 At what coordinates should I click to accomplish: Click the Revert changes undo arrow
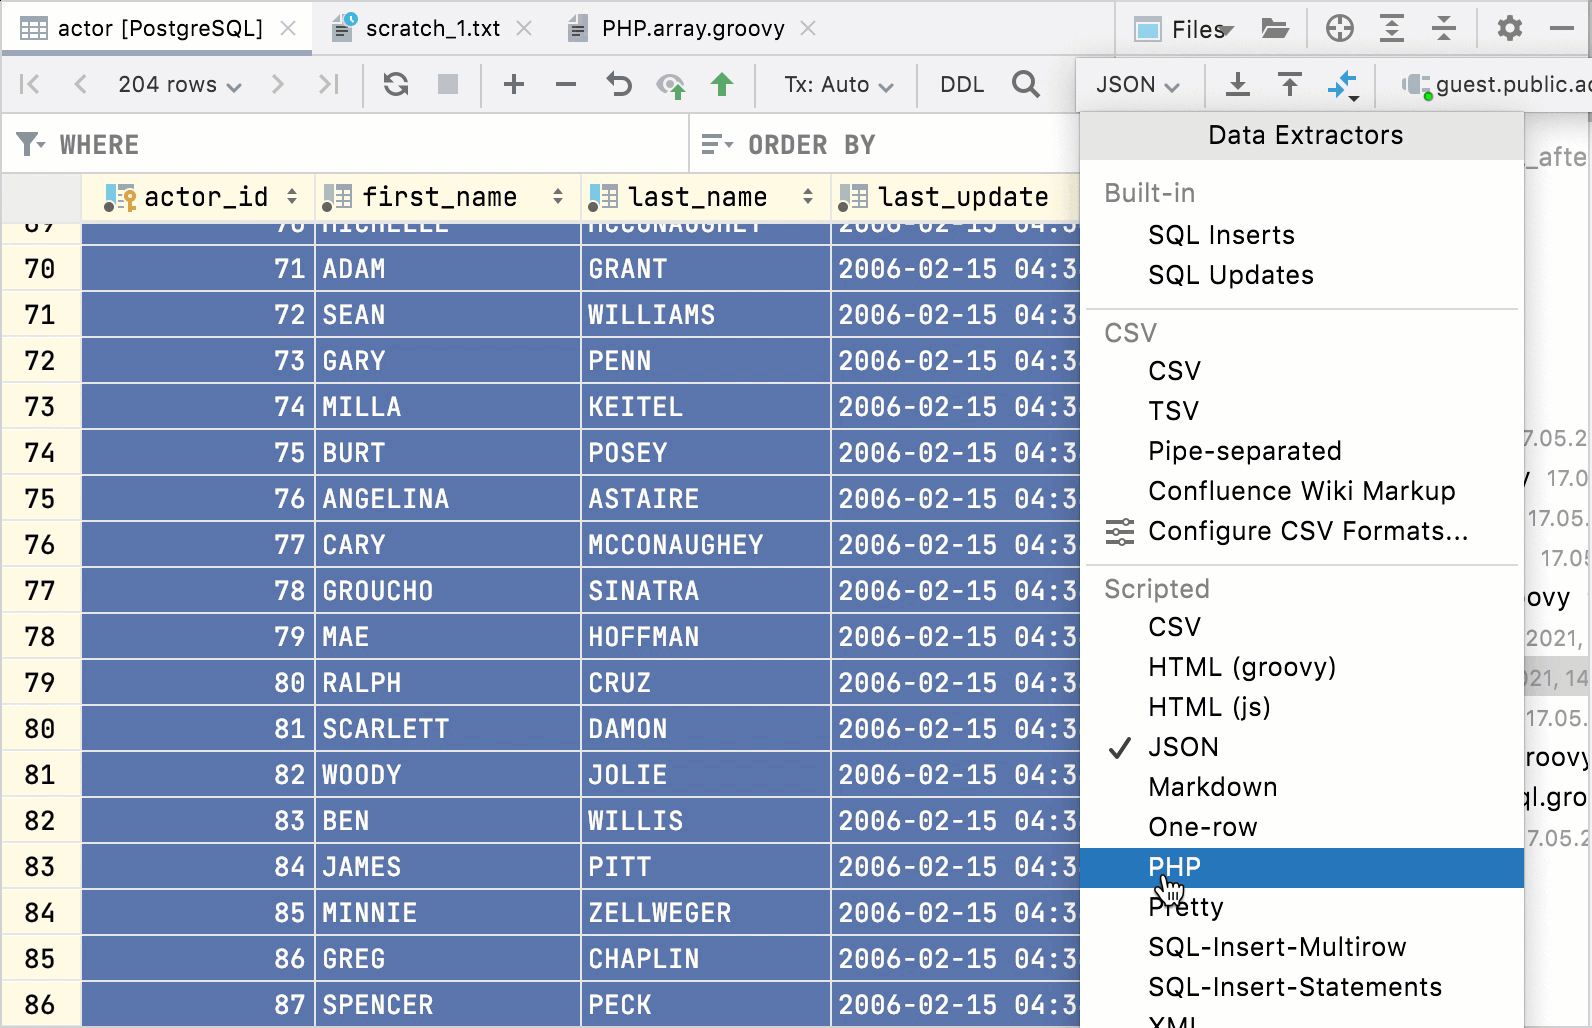619,85
